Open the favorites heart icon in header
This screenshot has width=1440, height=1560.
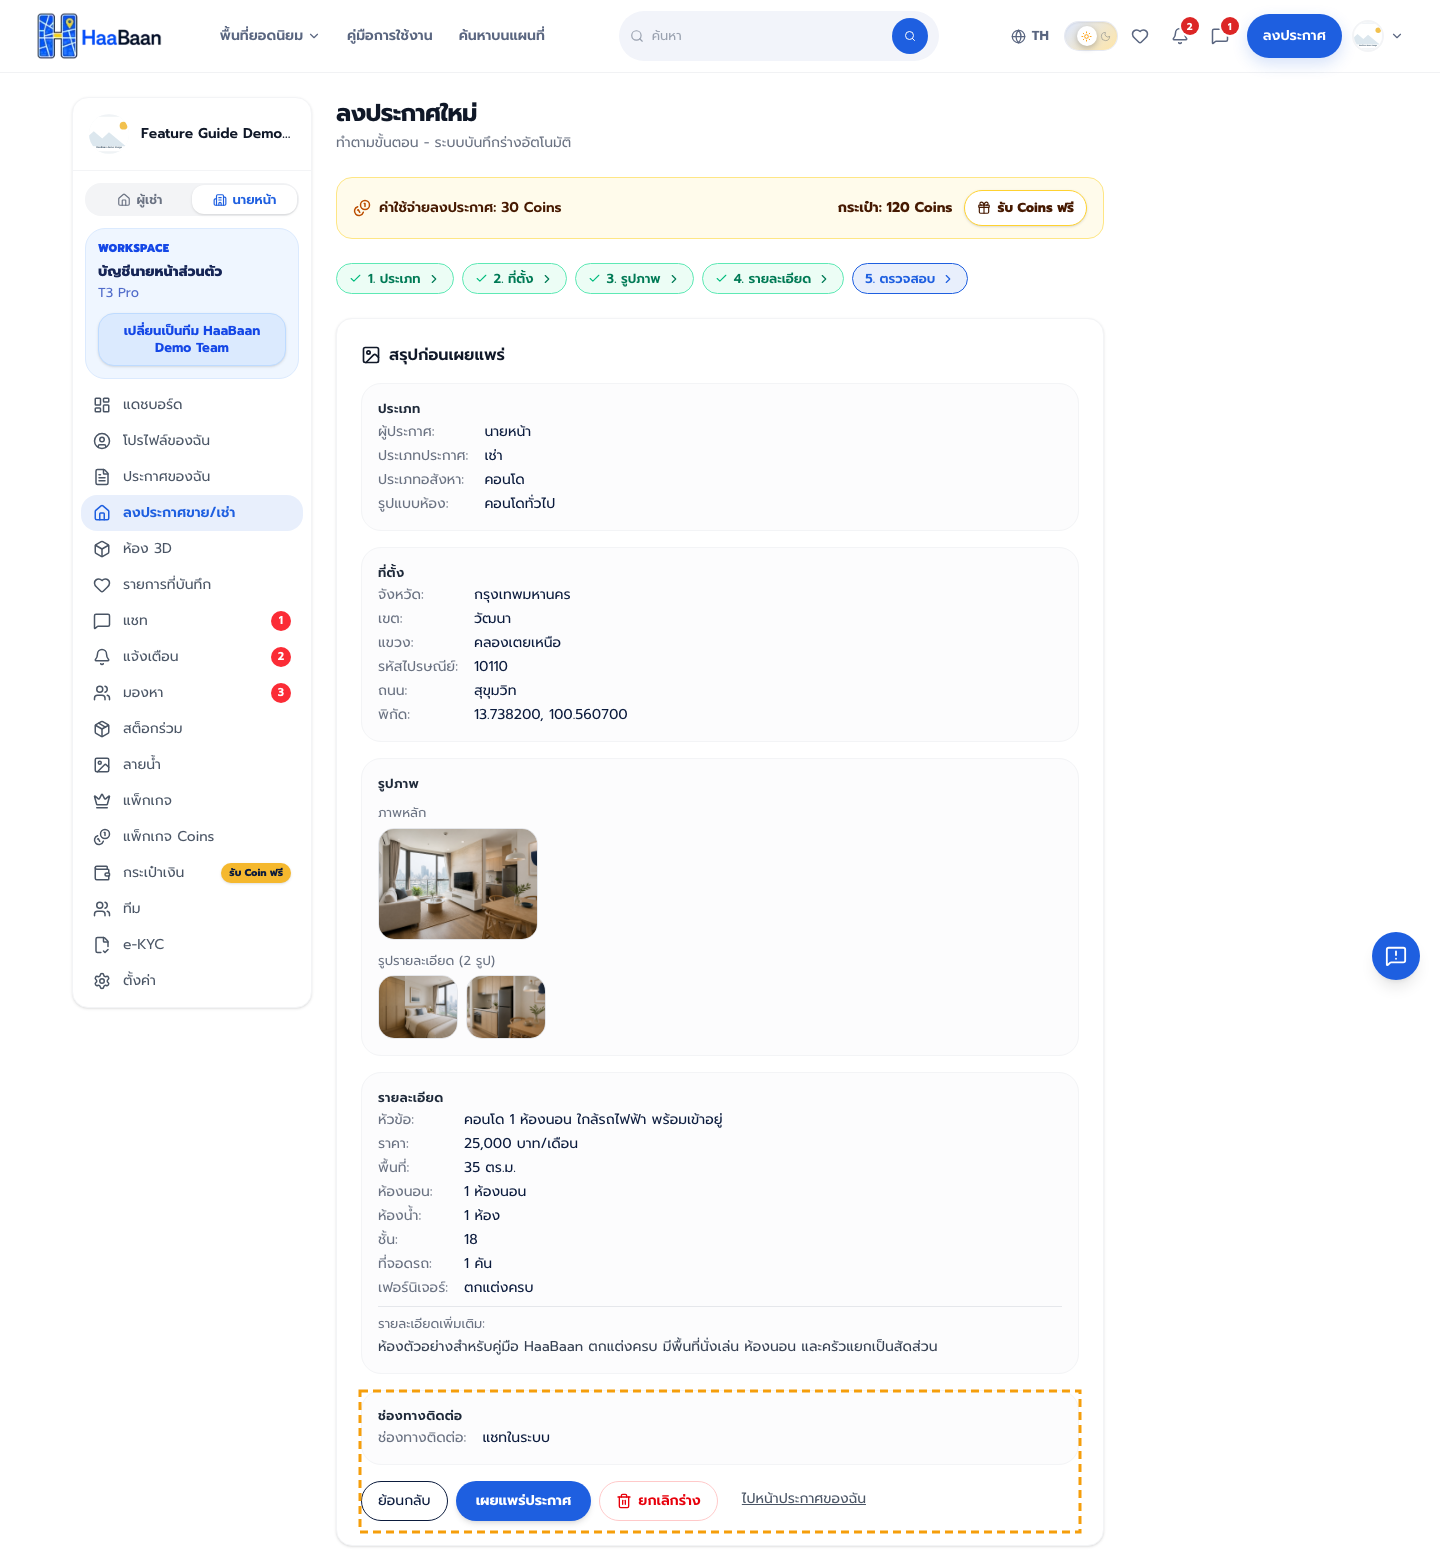tap(1140, 36)
